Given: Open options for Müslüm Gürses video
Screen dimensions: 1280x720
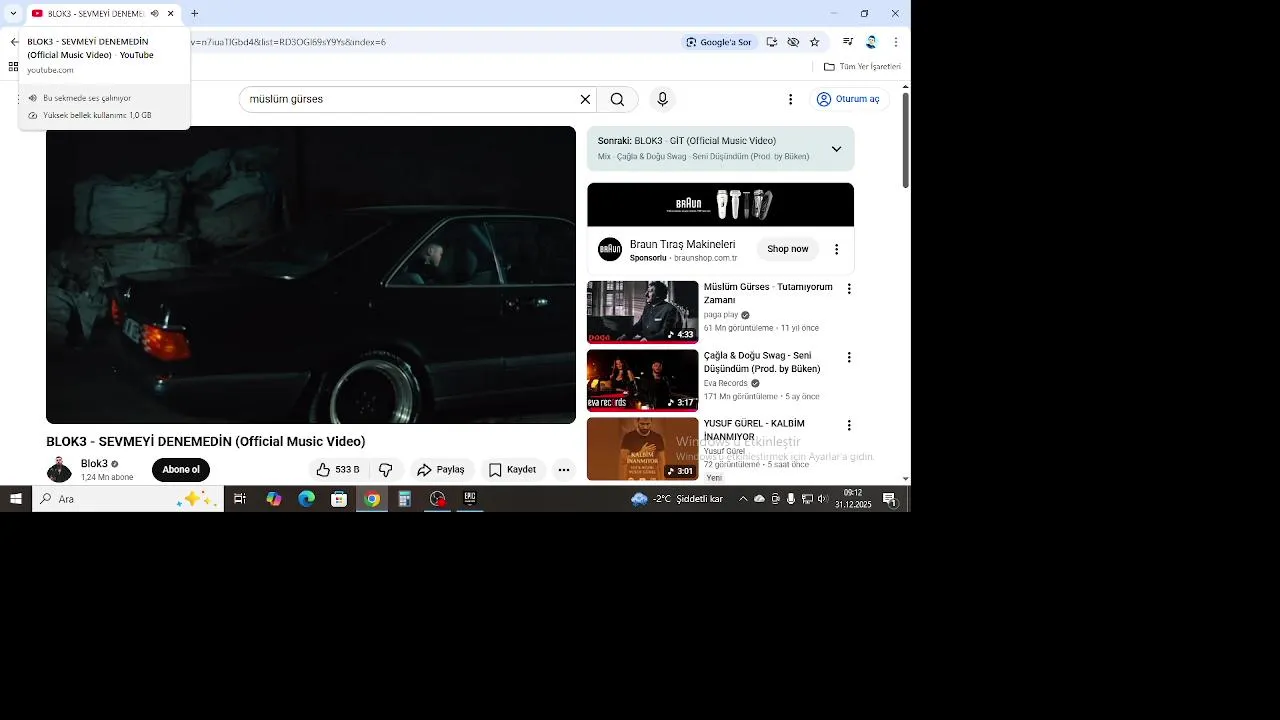Looking at the screenshot, I should (x=849, y=289).
